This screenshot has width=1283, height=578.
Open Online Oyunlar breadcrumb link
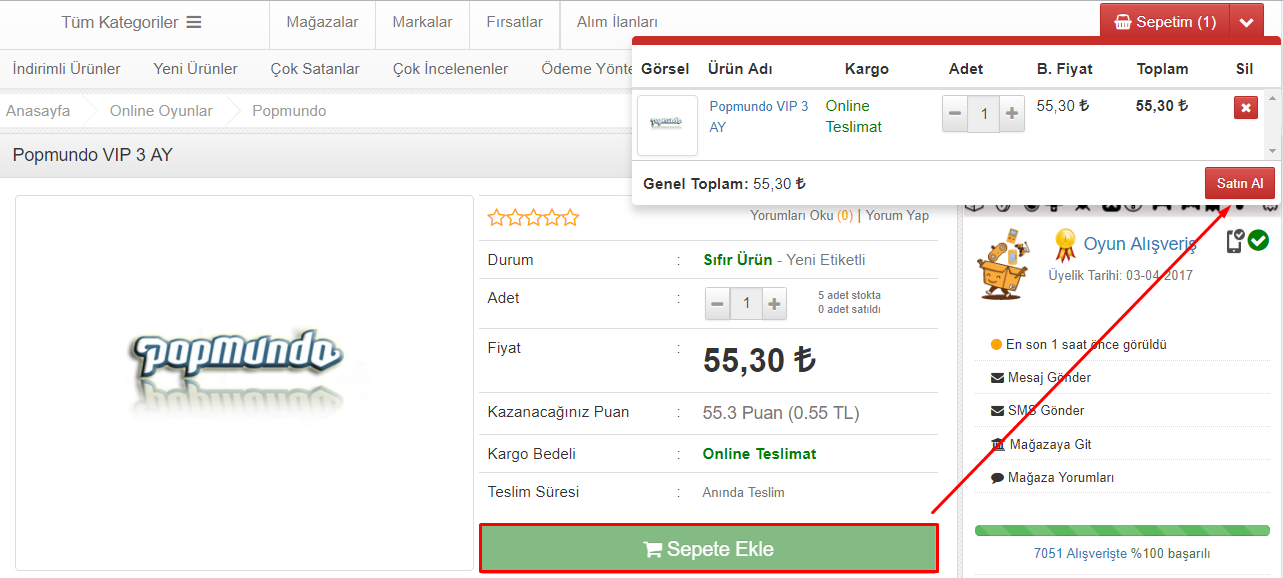tap(161, 111)
